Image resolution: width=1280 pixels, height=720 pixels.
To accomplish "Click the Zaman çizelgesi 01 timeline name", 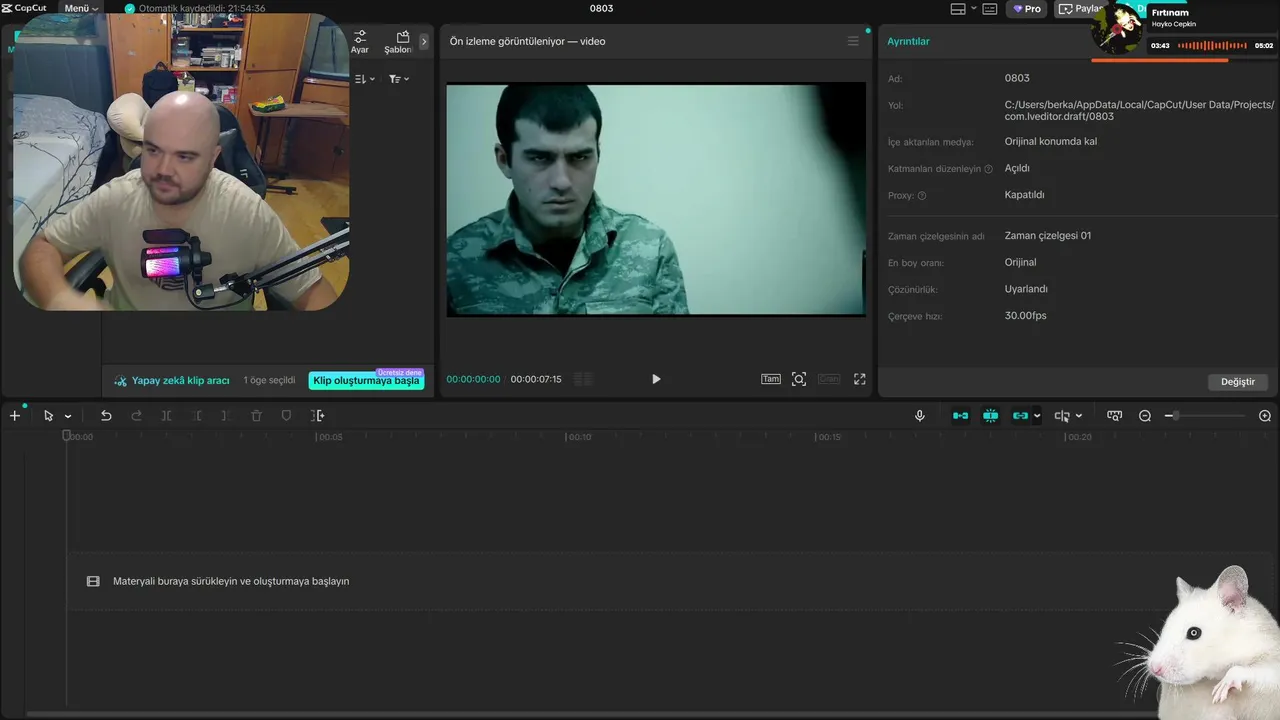I will click(x=1048, y=236).
